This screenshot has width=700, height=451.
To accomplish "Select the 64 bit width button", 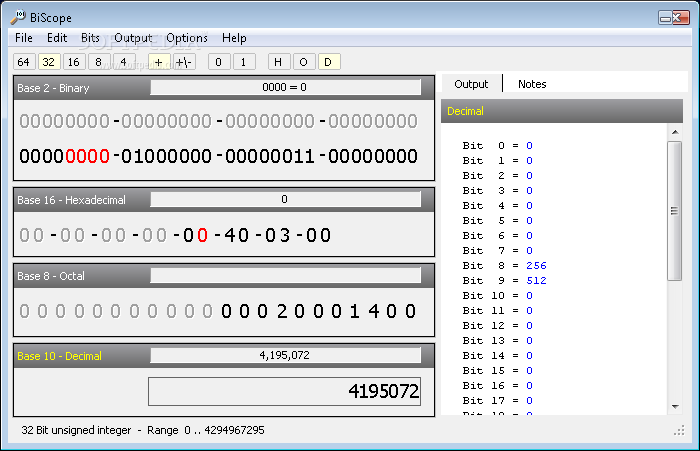I will [x=24, y=62].
